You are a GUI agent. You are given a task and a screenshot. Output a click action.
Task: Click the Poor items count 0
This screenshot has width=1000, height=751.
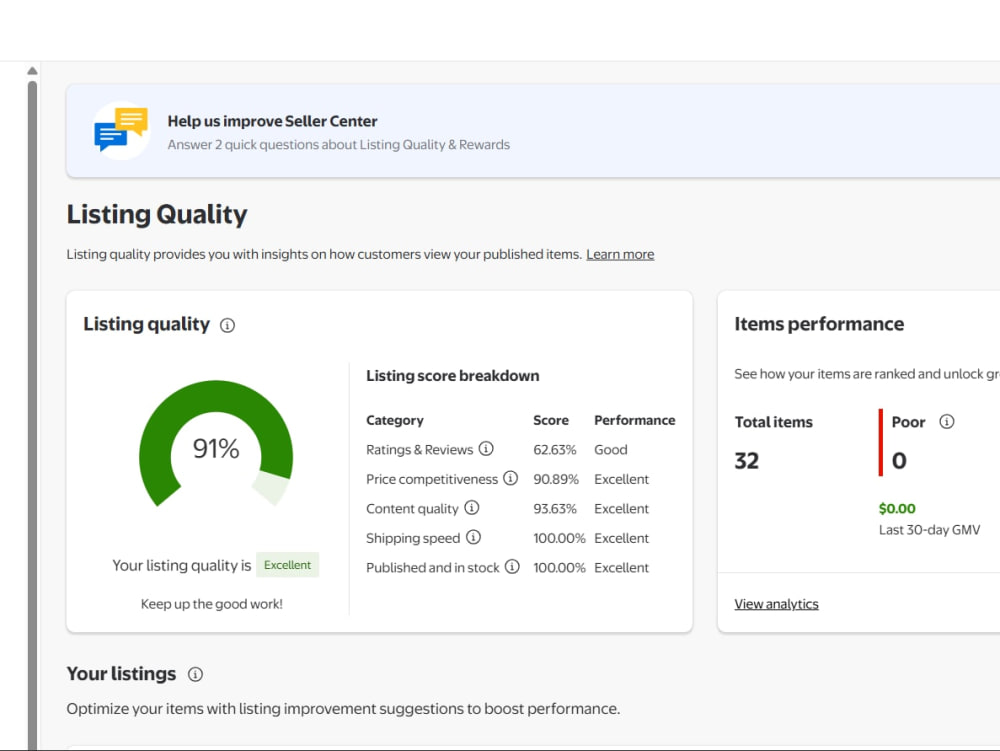coord(899,461)
